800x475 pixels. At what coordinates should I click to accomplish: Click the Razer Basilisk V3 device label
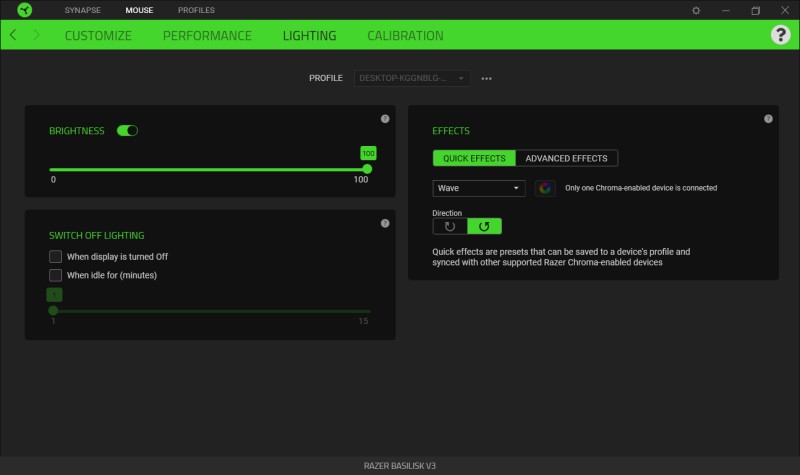point(399,466)
